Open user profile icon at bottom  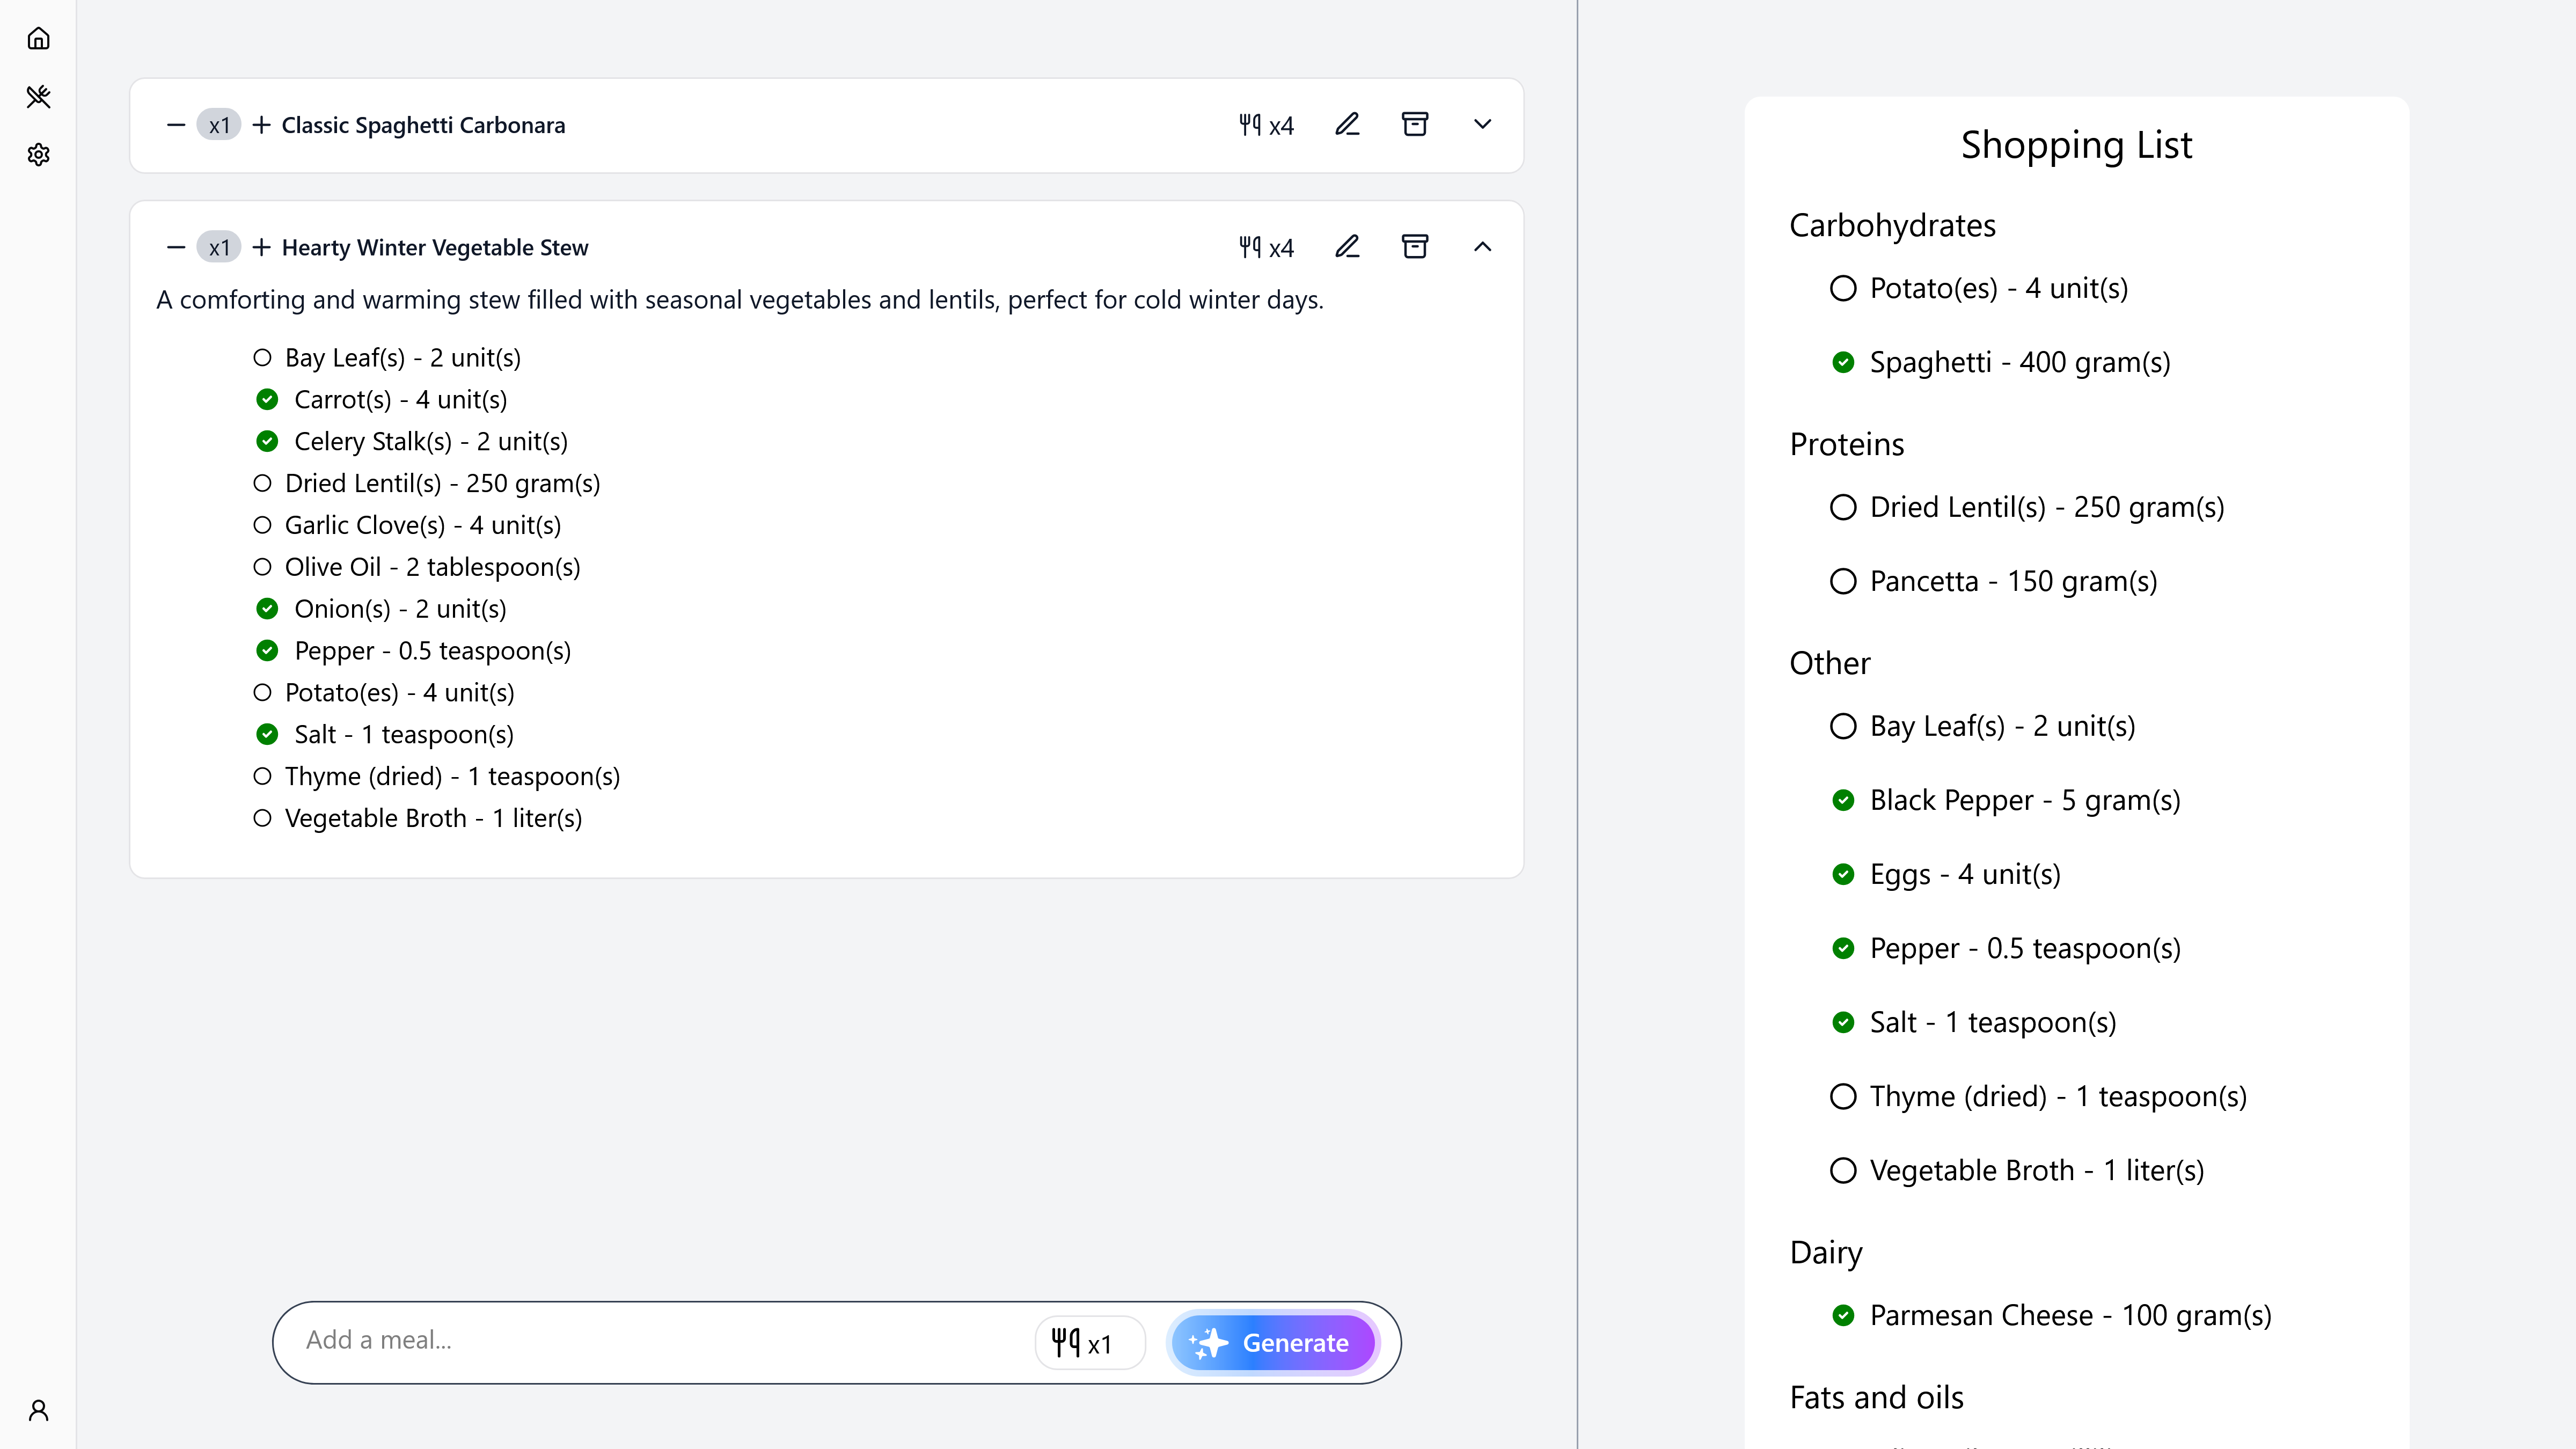tap(38, 1410)
